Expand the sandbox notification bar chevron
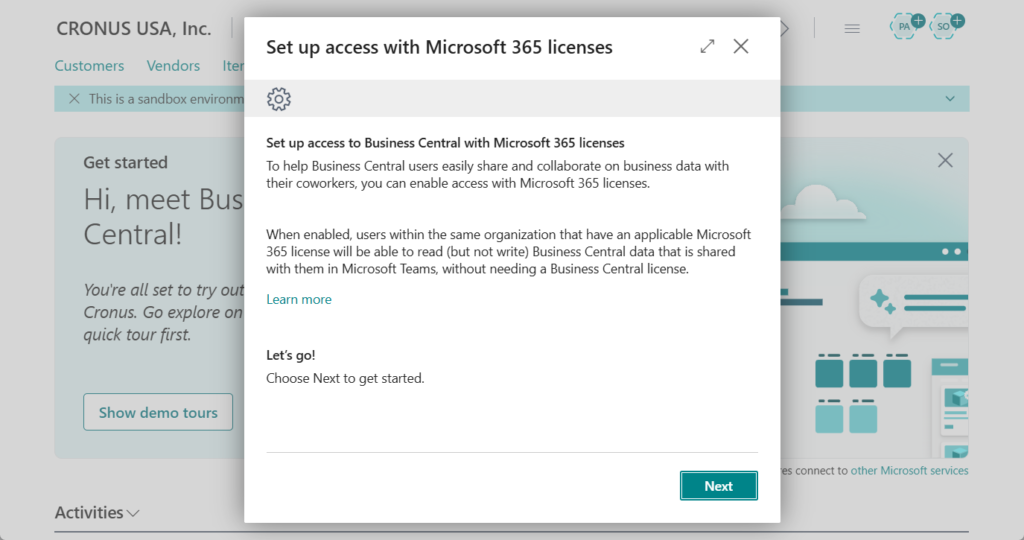Viewport: 1024px width, 540px height. [949, 99]
